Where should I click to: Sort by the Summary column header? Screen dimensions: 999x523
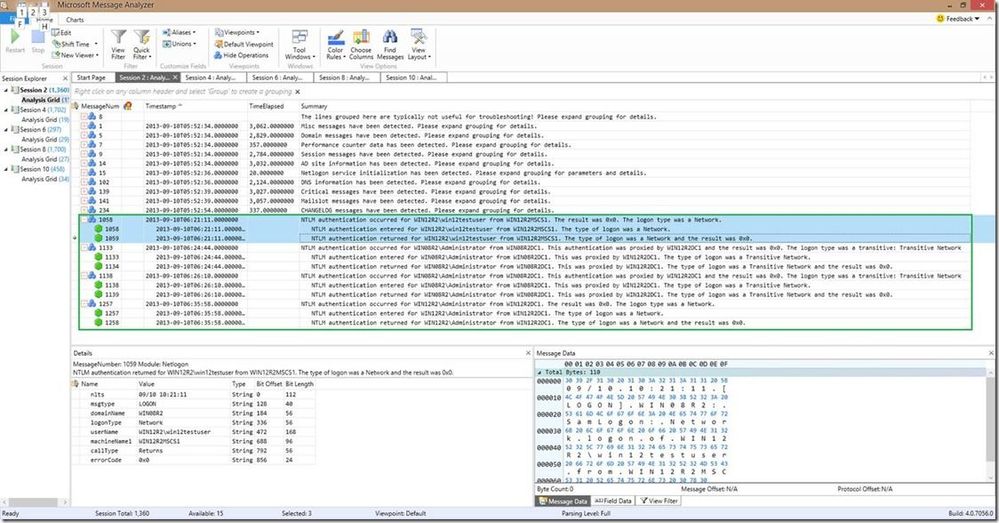(x=634, y=106)
